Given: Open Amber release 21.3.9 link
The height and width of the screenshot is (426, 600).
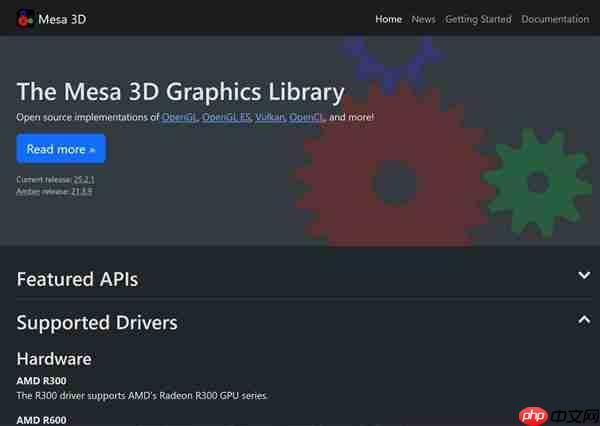Looking at the screenshot, I should pyautogui.click(x=81, y=191).
